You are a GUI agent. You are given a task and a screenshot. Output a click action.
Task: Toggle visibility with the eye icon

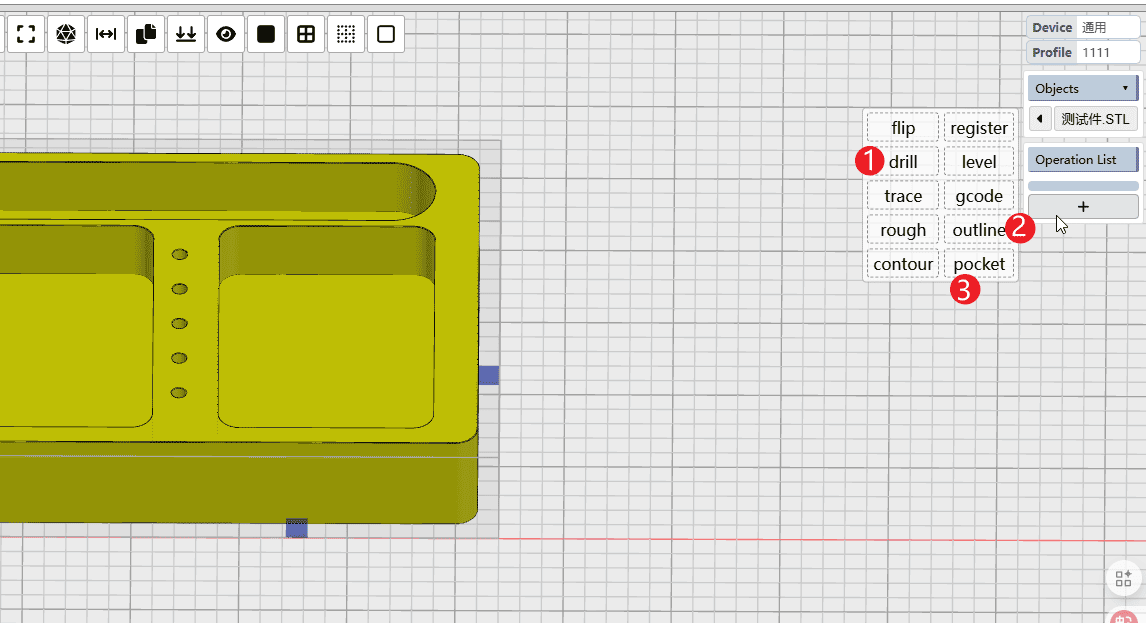(x=226, y=34)
